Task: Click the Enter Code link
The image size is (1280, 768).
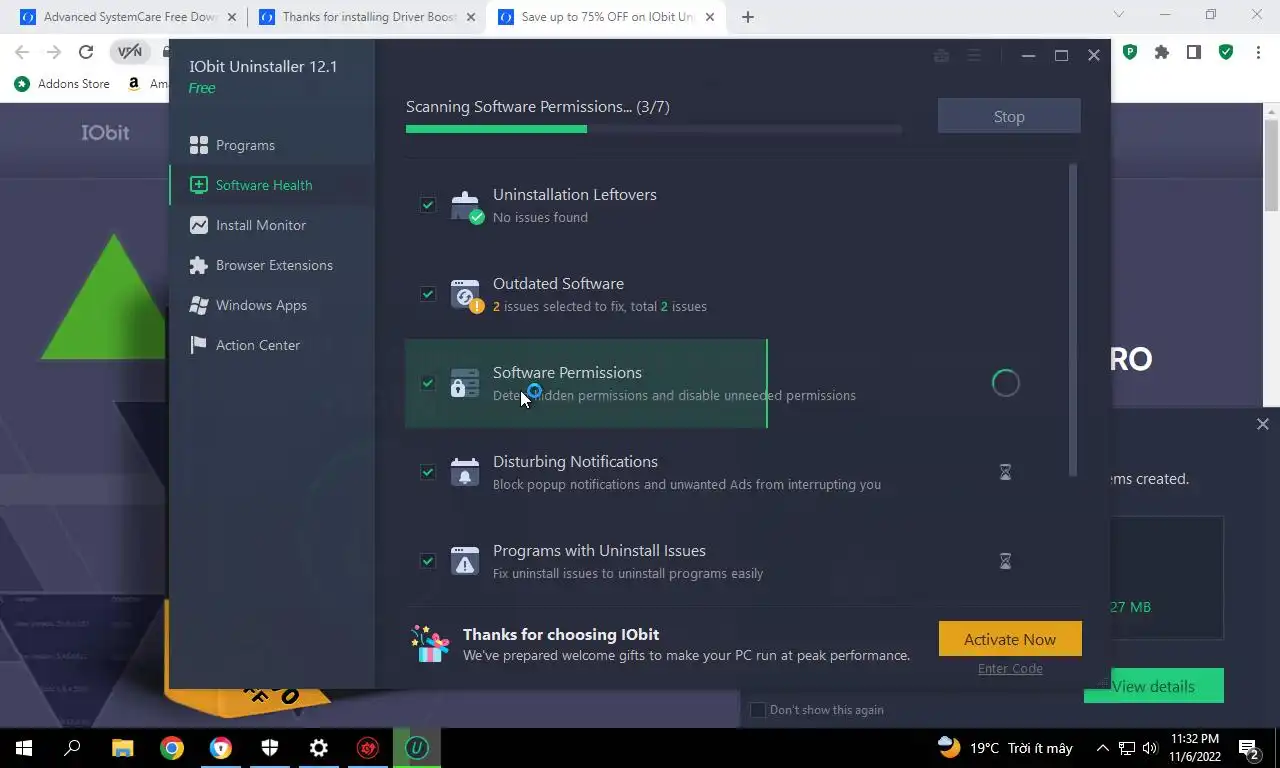Action: click(1010, 668)
